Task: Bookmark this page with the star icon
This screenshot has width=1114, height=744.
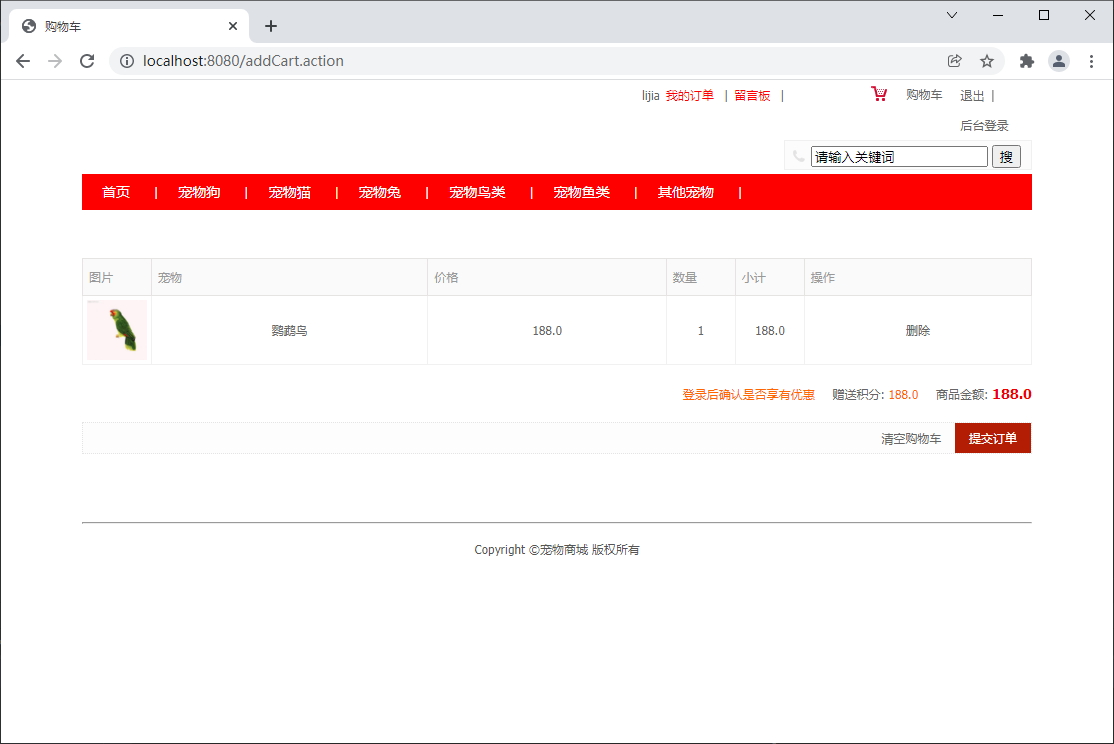Action: 987,61
